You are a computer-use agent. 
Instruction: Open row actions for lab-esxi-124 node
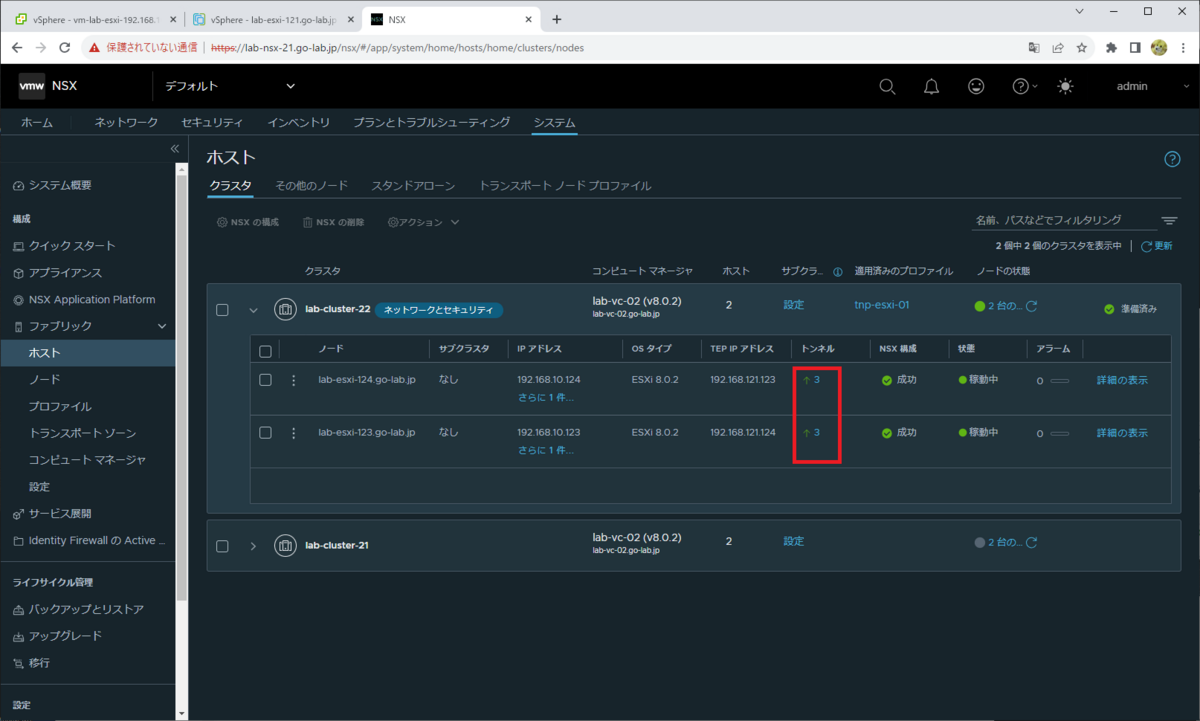tap(293, 380)
